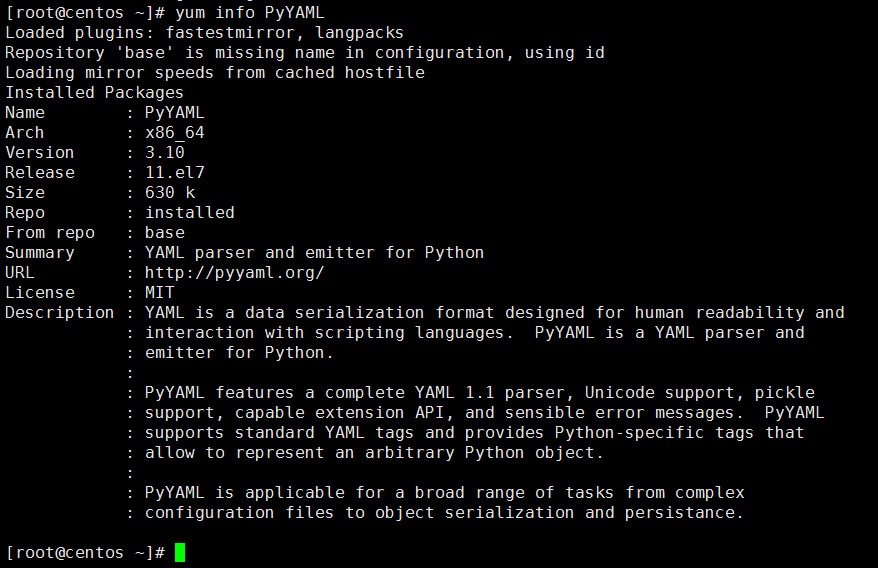878x568 pixels.
Task: Click the word 'persistance' in description
Action: (x=679, y=513)
